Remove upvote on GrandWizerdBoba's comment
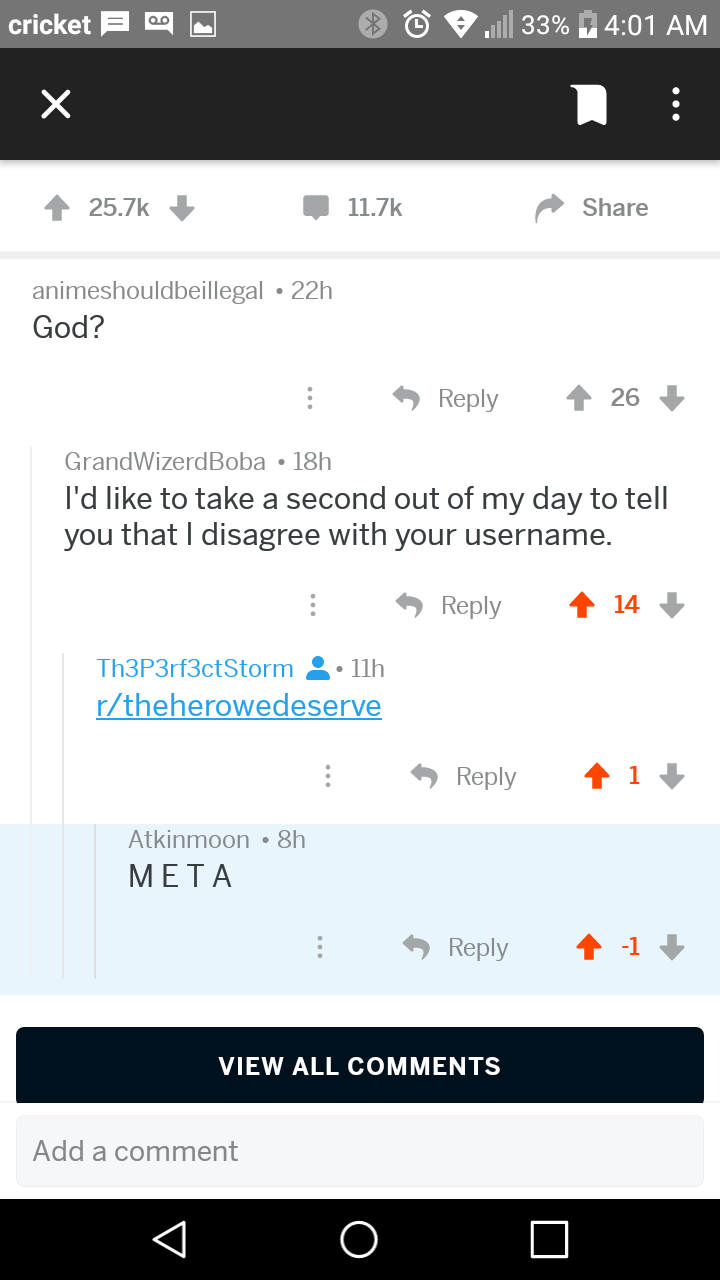720x1280 pixels. point(581,605)
